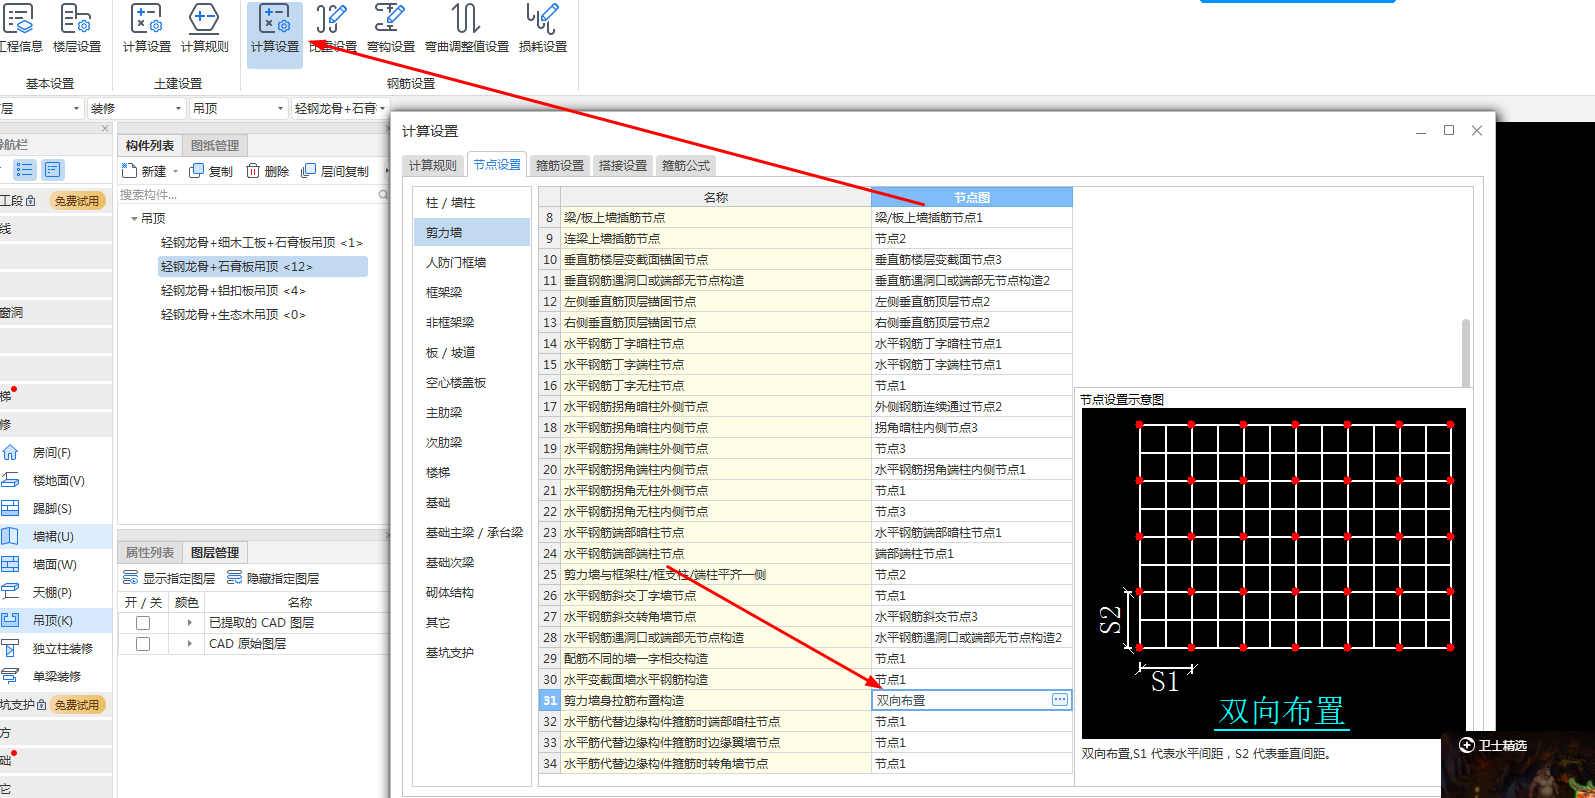
Task: Switch to 属性列表 tab
Action: click(x=150, y=553)
